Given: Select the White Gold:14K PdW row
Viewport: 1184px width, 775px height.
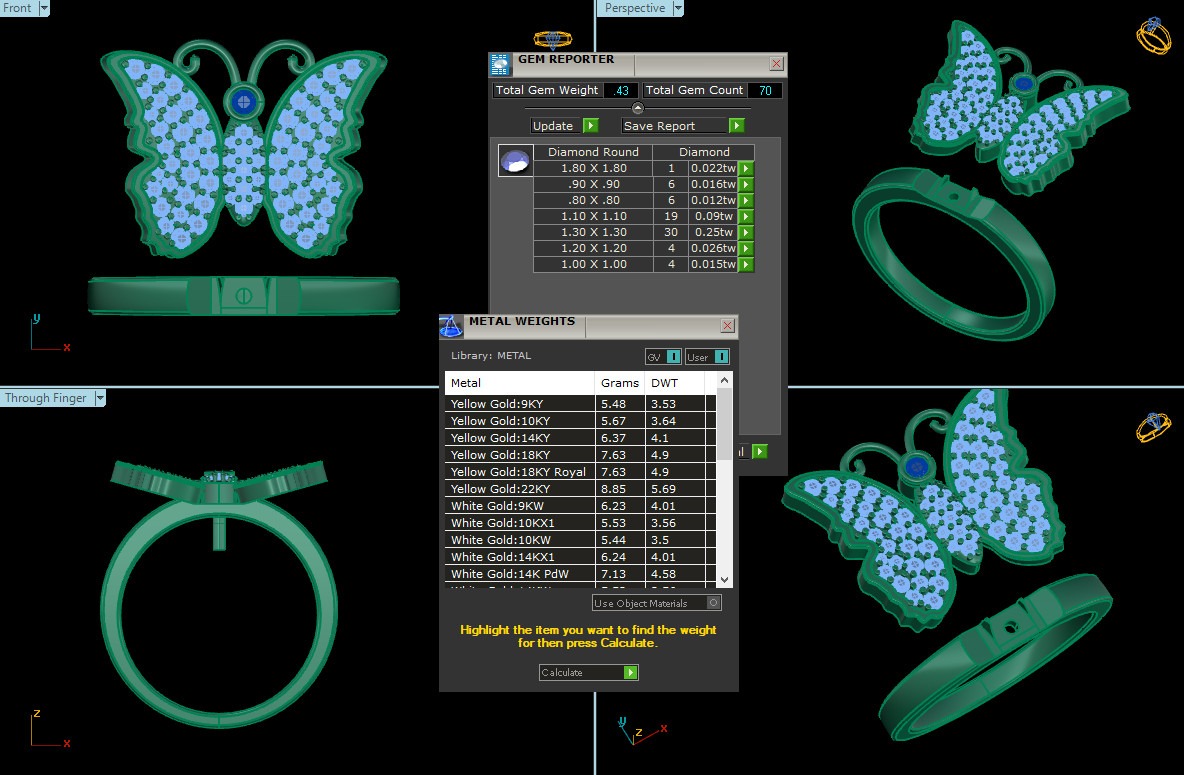Looking at the screenshot, I should click(520, 574).
